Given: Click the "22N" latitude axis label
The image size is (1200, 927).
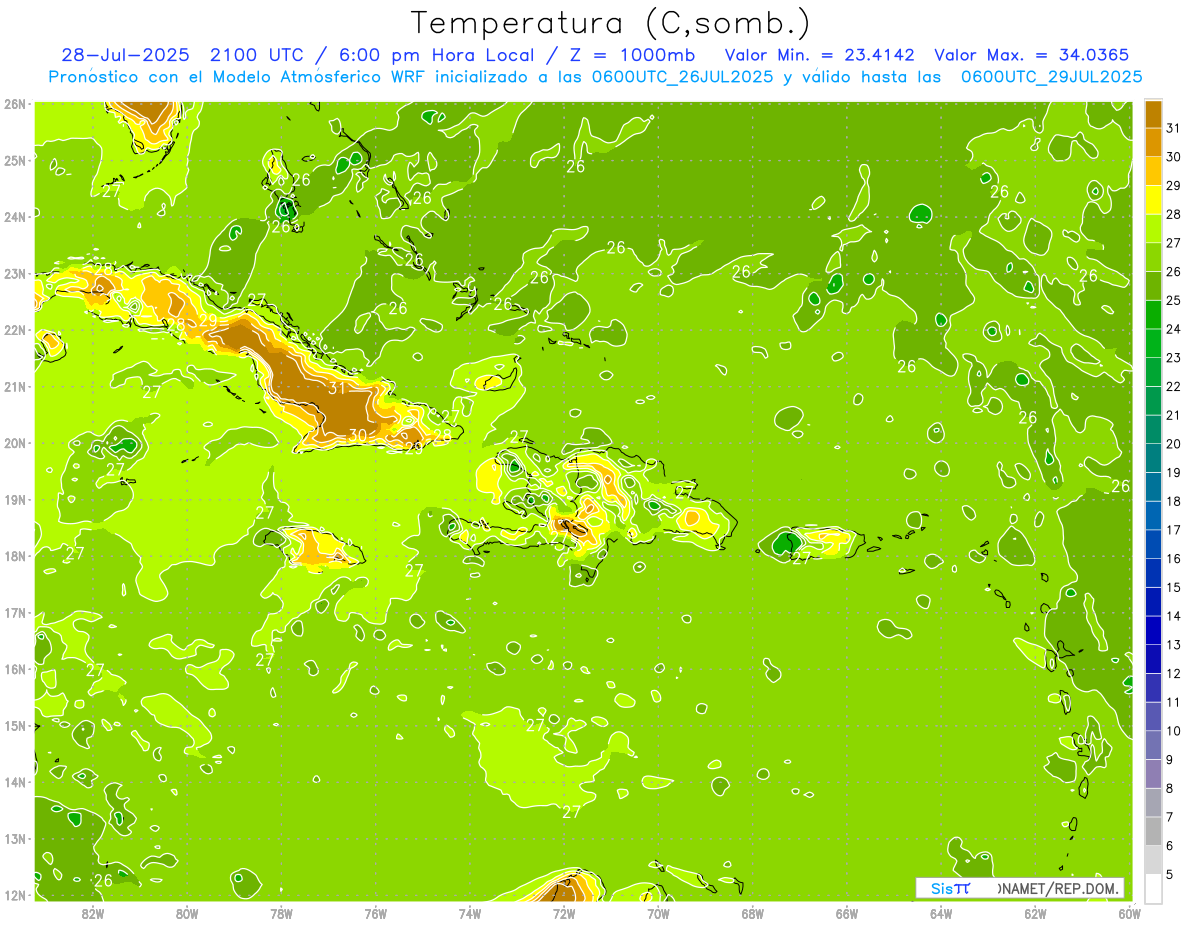Looking at the screenshot, I should coord(14,330).
